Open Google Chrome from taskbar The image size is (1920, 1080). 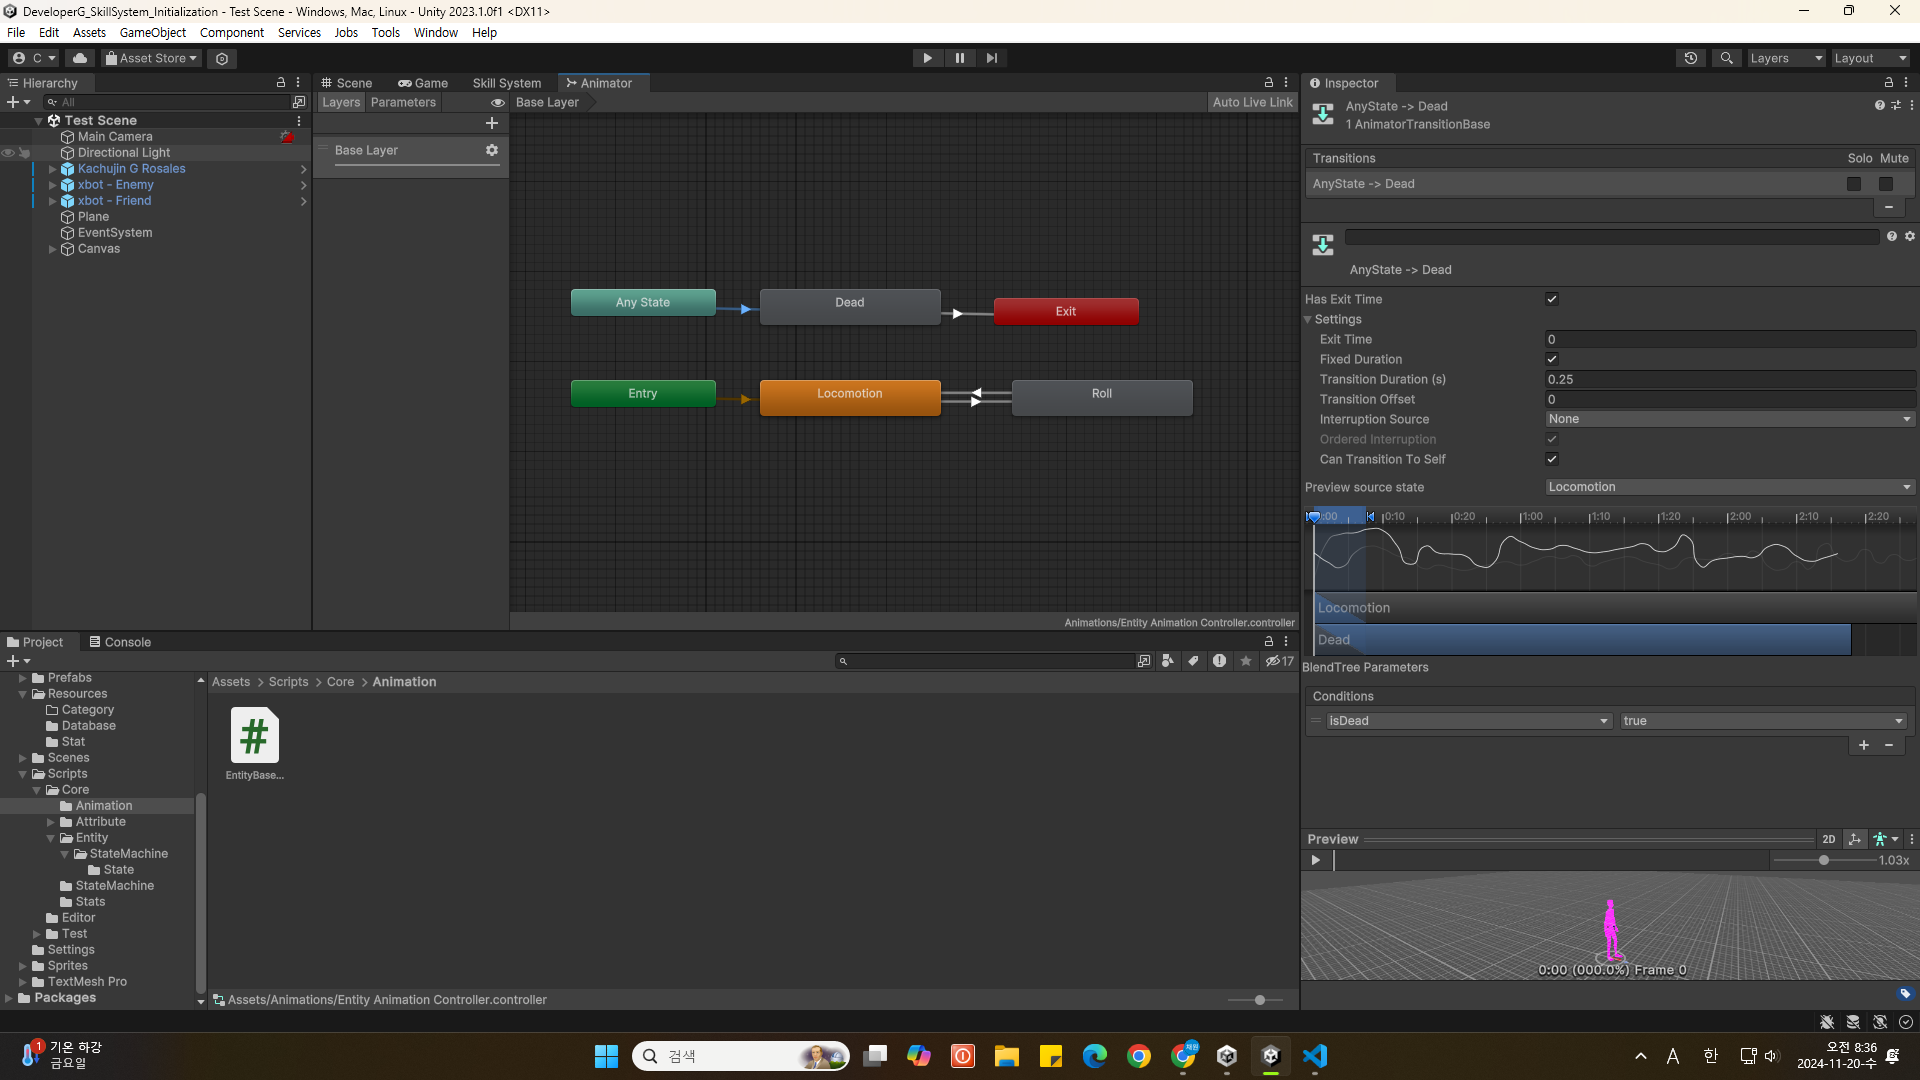tap(1139, 1056)
